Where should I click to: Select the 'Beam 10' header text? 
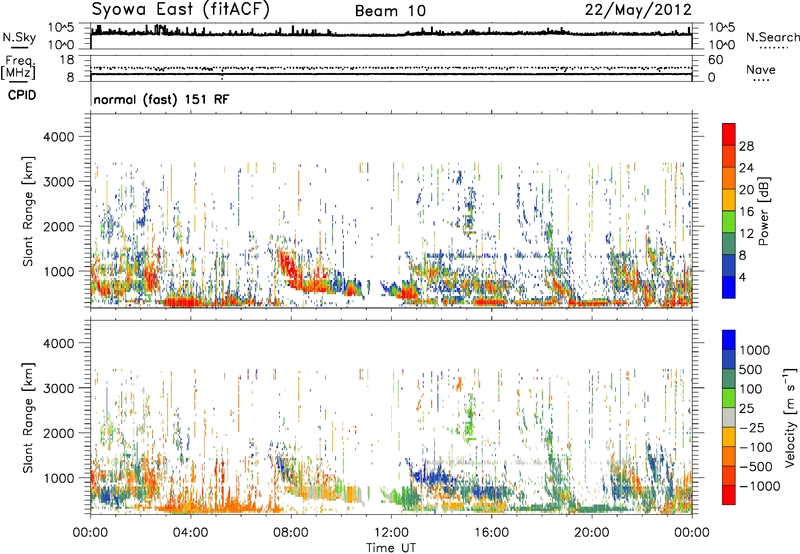tap(390, 11)
